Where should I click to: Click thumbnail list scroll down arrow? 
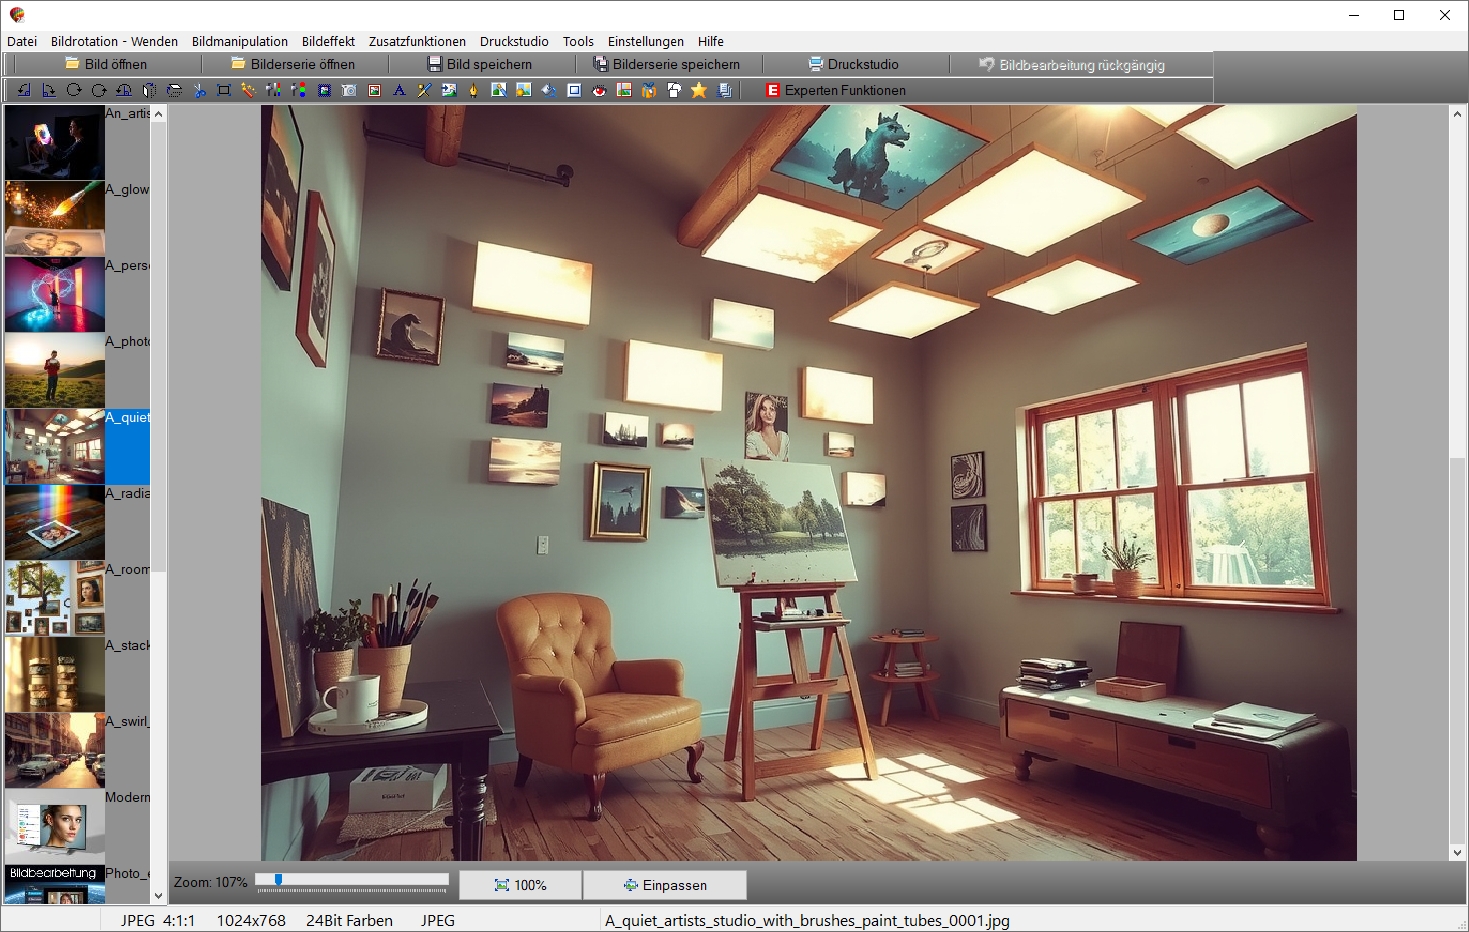[x=158, y=896]
